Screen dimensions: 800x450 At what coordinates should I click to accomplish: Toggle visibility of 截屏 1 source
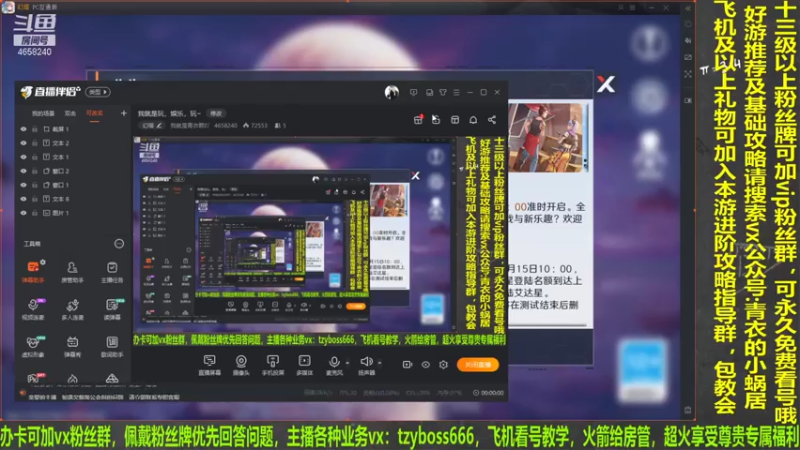pos(23,130)
